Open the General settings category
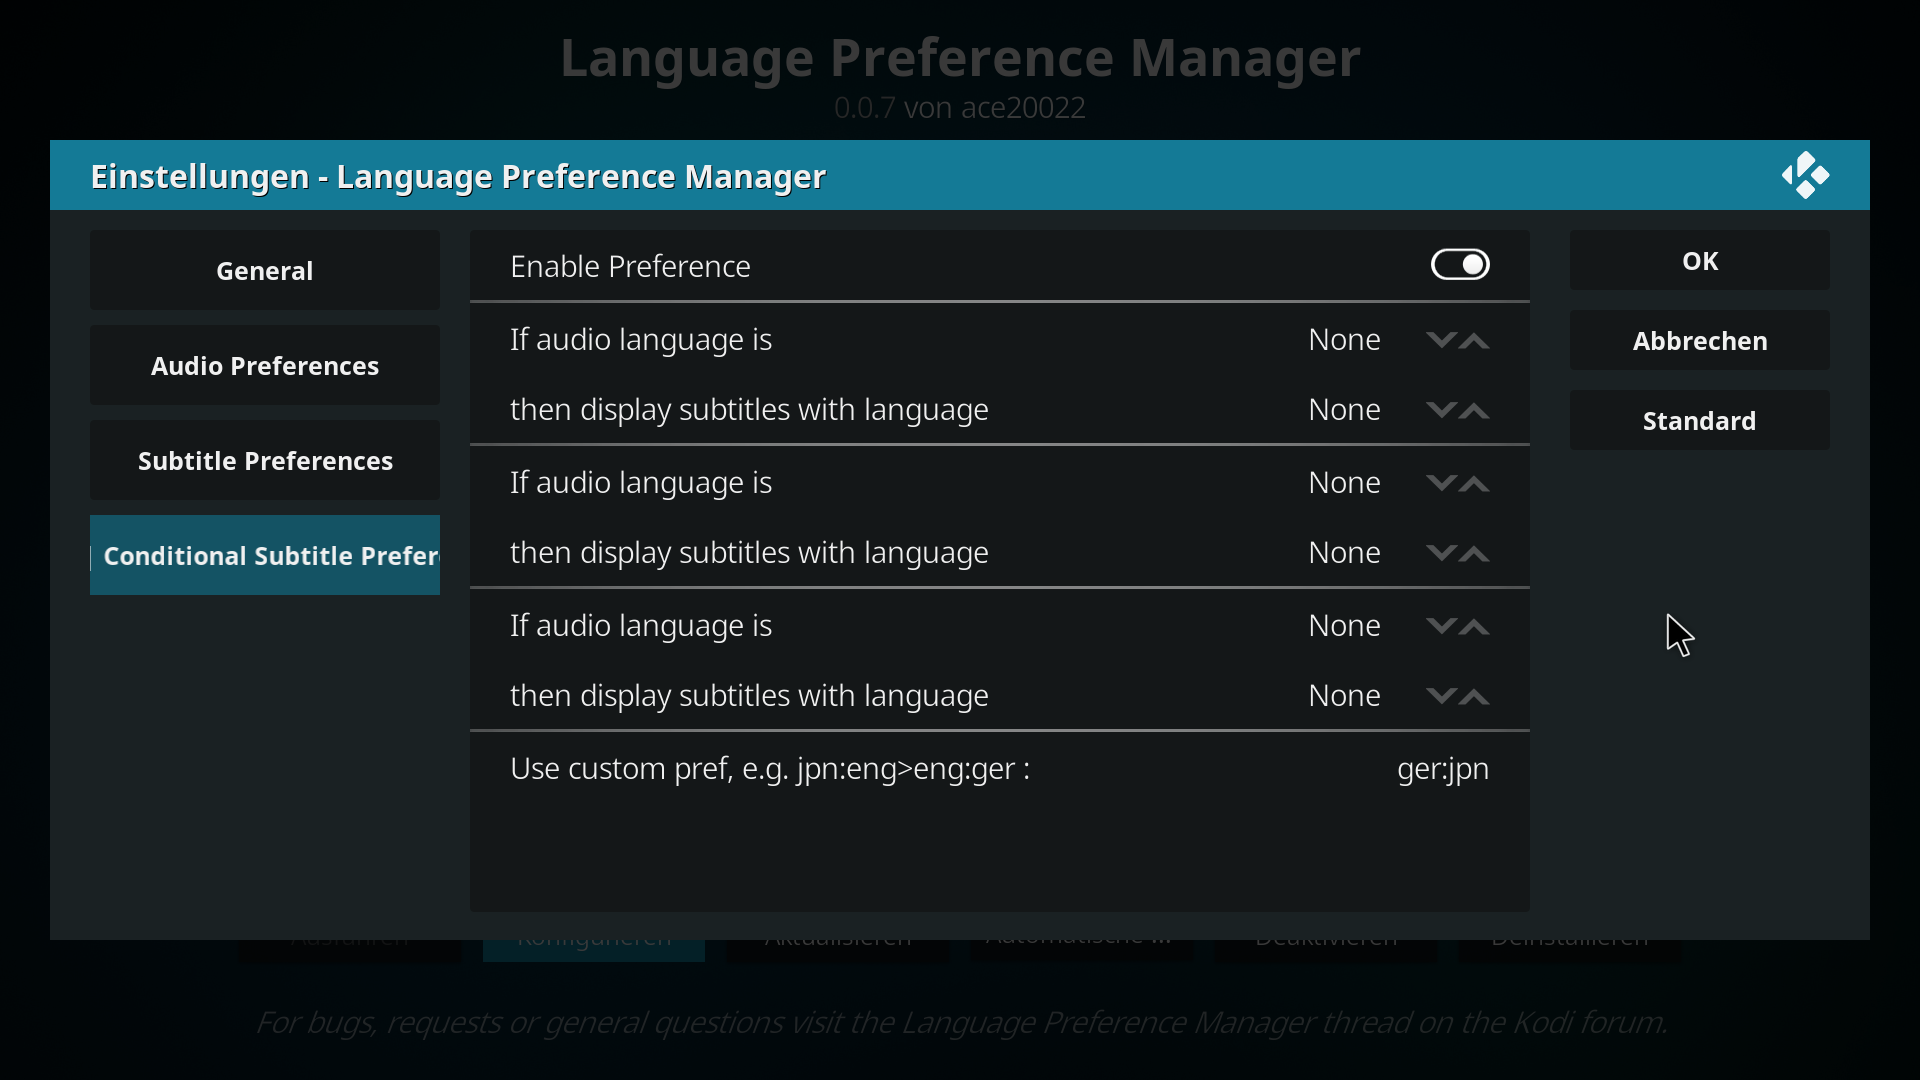 coord(265,270)
